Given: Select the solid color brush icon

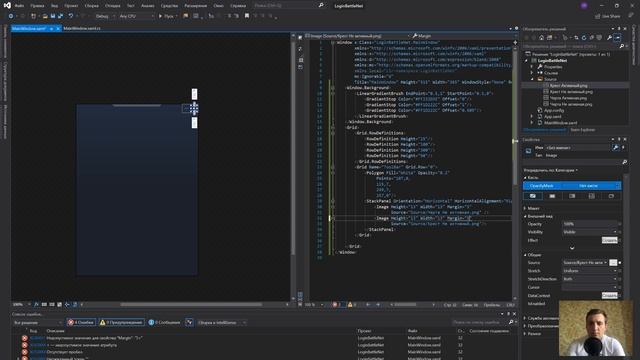Looking at the screenshot, I should tap(552, 196).
